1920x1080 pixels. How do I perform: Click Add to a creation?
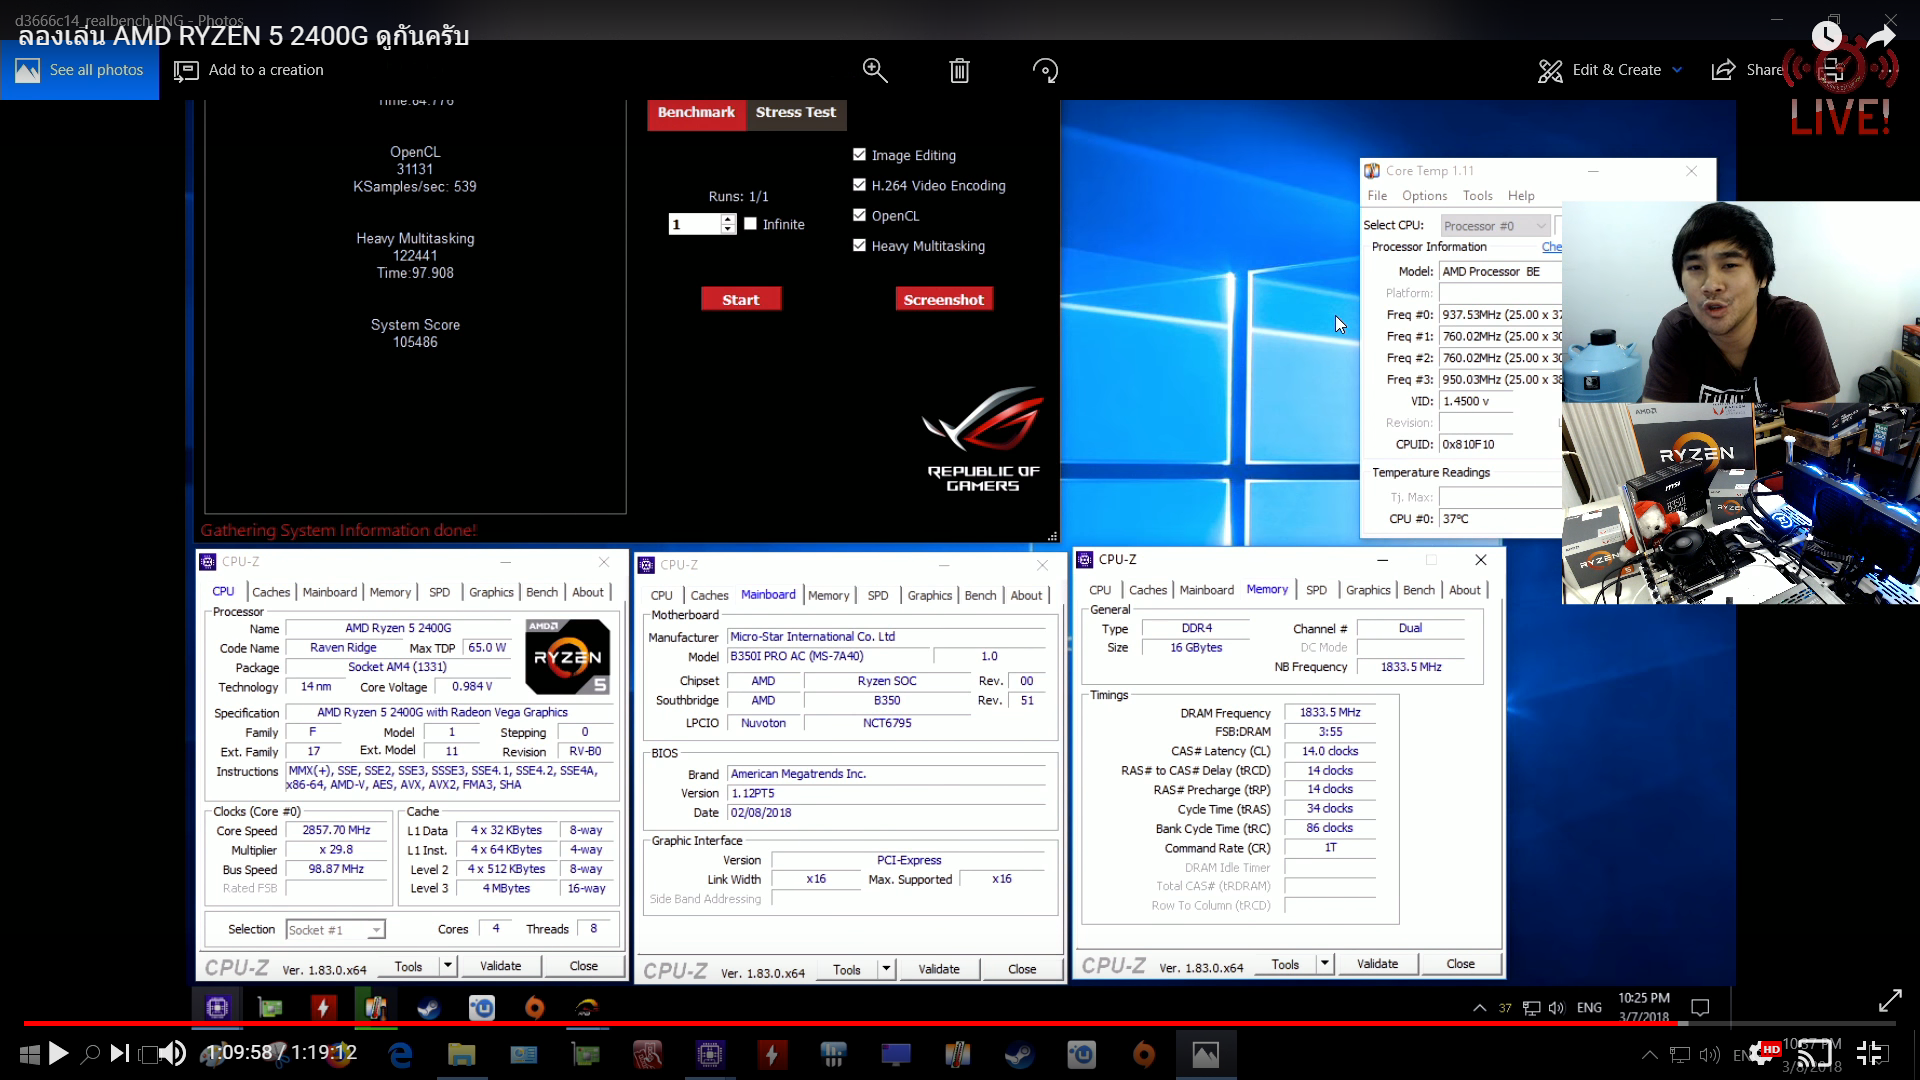[x=249, y=70]
